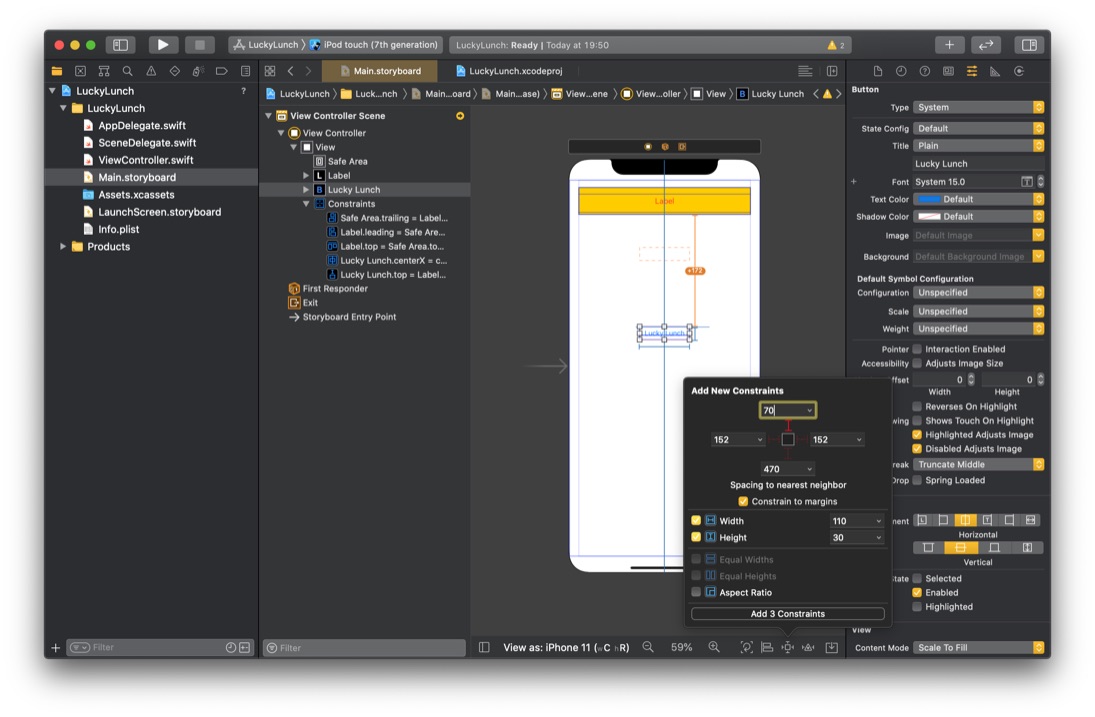Stop the running build
The height and width of the screenshot is (717, 1095).
[x=200, y=45]
